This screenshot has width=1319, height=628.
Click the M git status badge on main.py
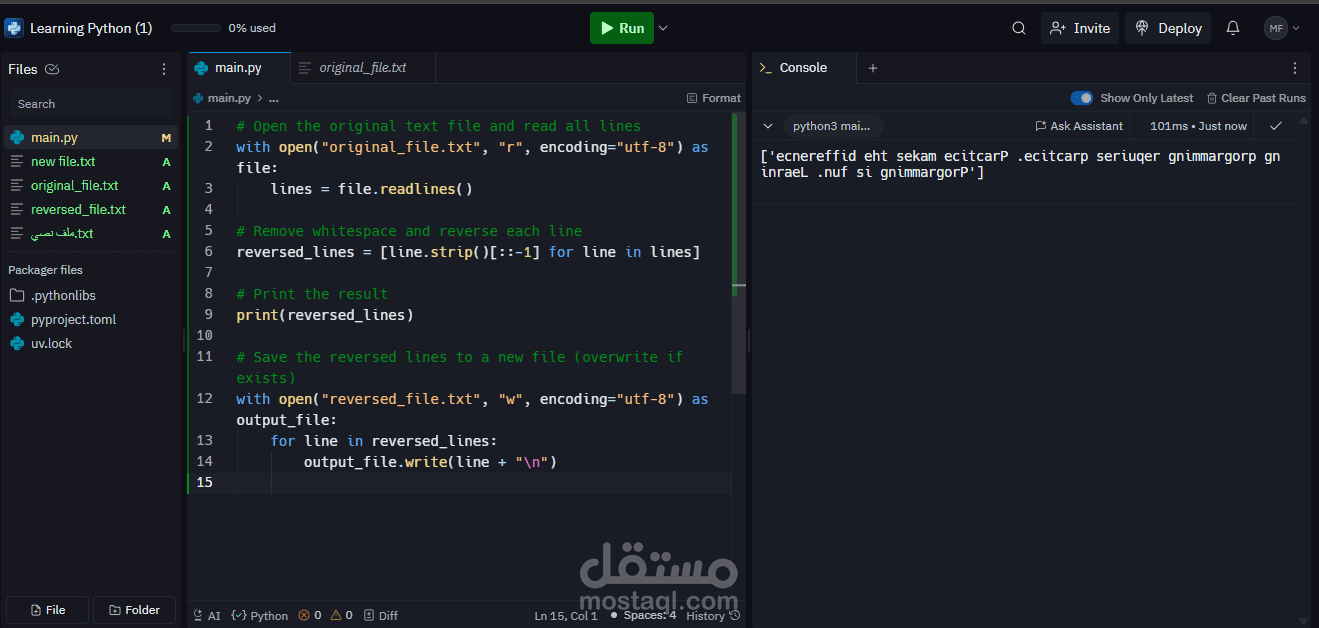[166, 137]
